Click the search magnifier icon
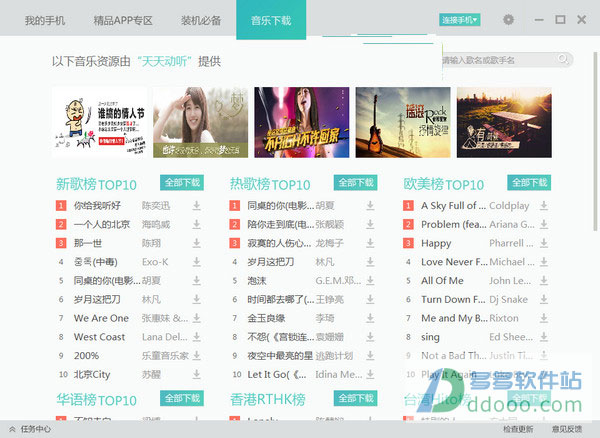This screenshot has width=600, height=438. click(562, 59)
